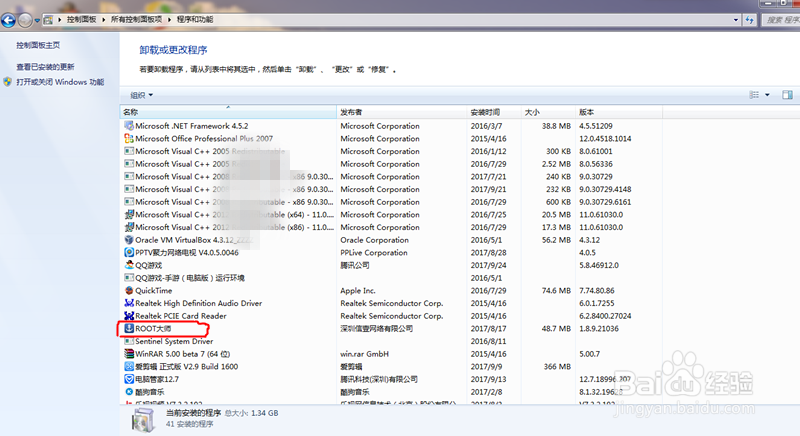The width and height of the screenshot is (800, 436).
Task: Select Oracle VM VirtualBox 4.3.12 entry
Action: 194,240
